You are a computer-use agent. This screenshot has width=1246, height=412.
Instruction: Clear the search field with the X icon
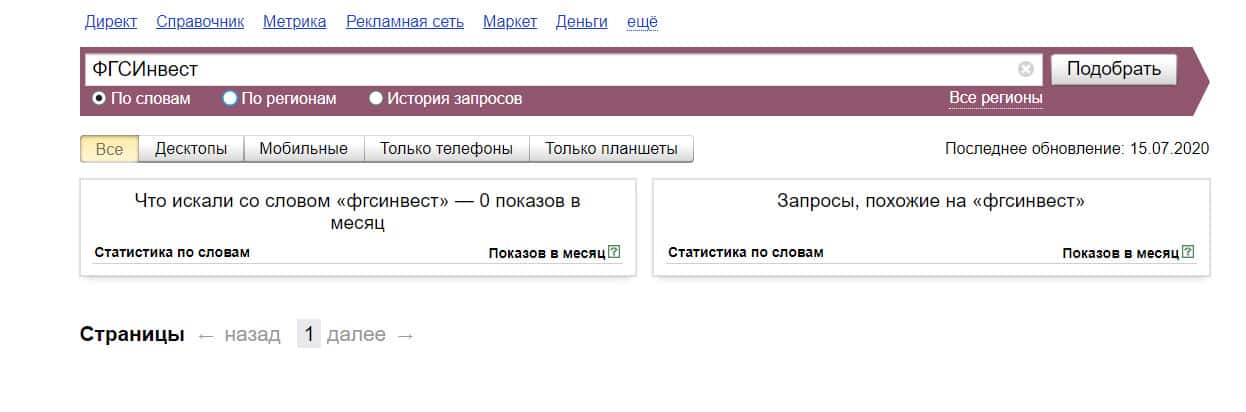[1025, 69]
